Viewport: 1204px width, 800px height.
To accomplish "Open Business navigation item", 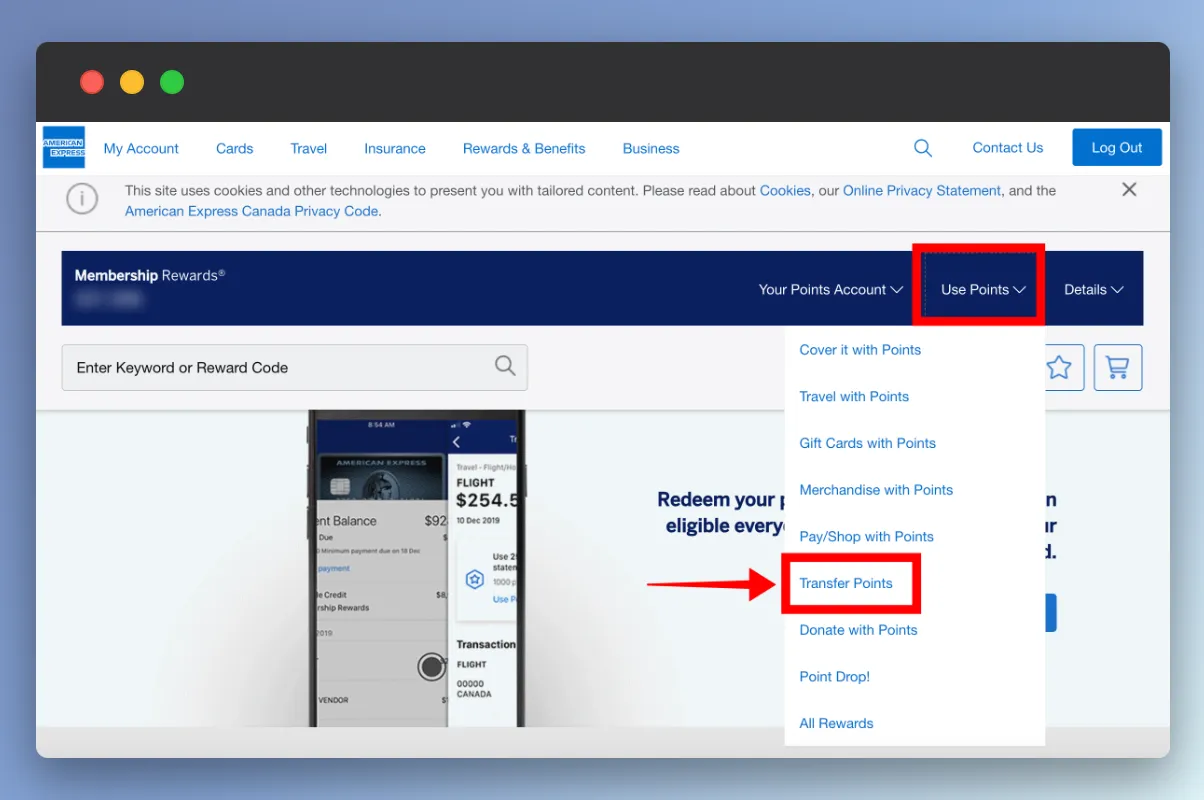I will [x=651, y=148].
